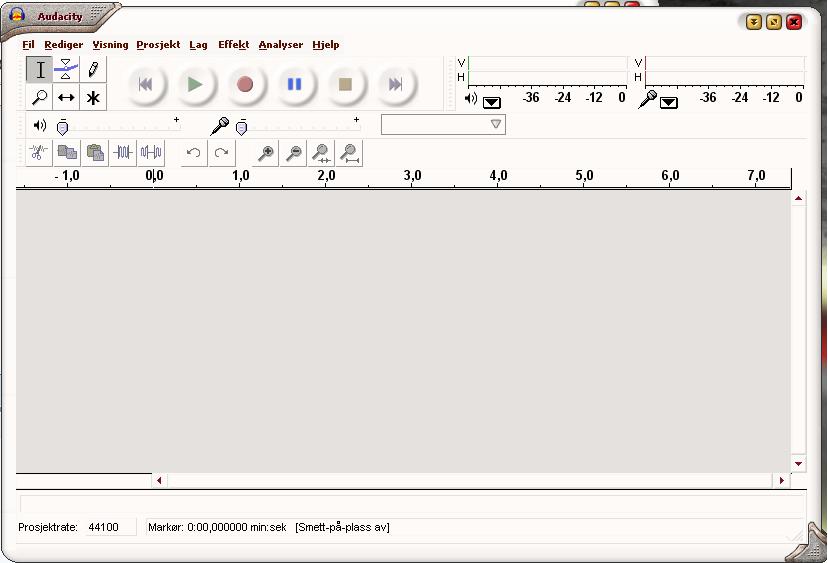Open the Prosjekt menu
Image resolution: width=828 pixels, height=563 pixels.
click(158, 45)
